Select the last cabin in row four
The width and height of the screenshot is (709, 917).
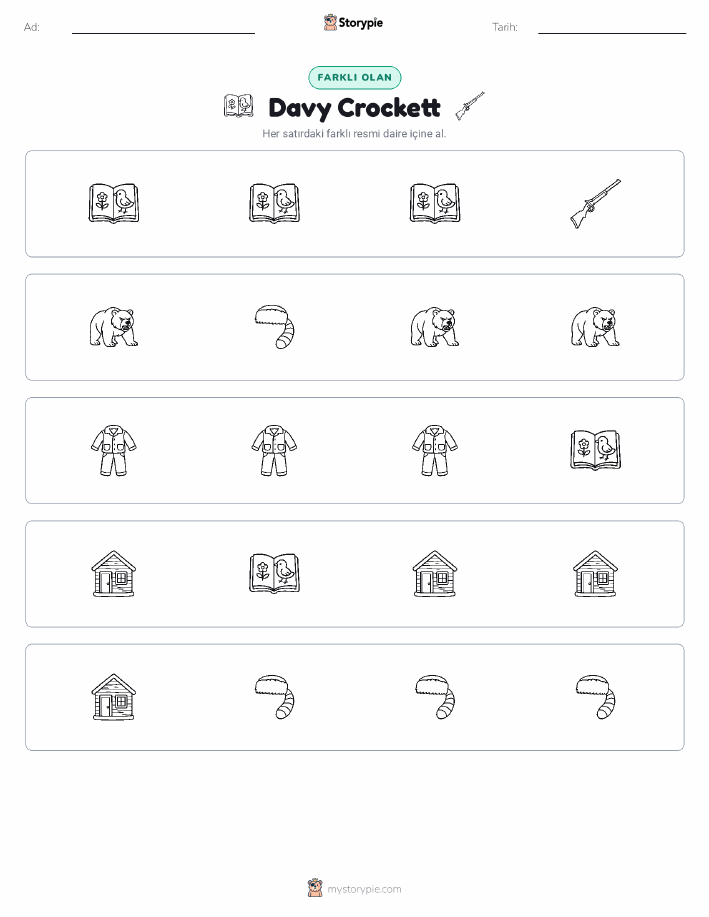(x=595, y=574)
